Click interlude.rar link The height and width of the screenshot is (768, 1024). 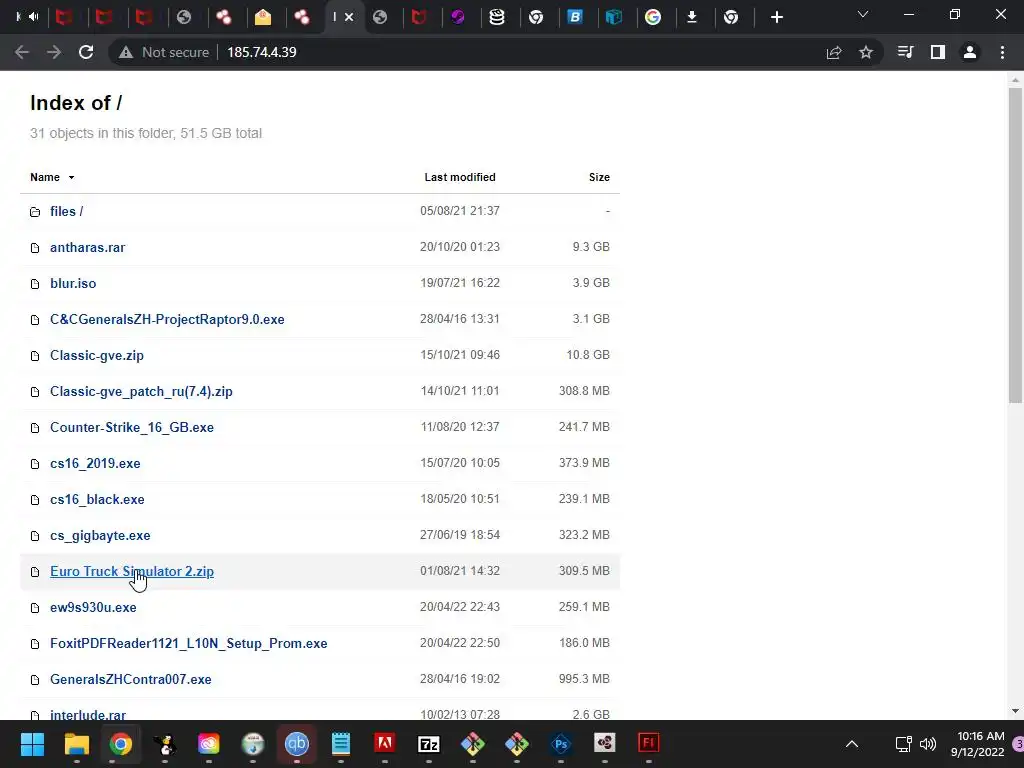point(88,714)
